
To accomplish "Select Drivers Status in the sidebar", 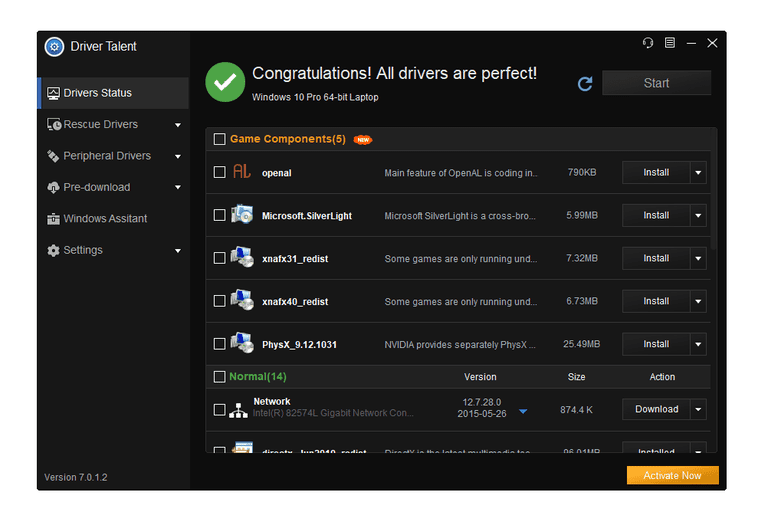I will coord(97,93).
